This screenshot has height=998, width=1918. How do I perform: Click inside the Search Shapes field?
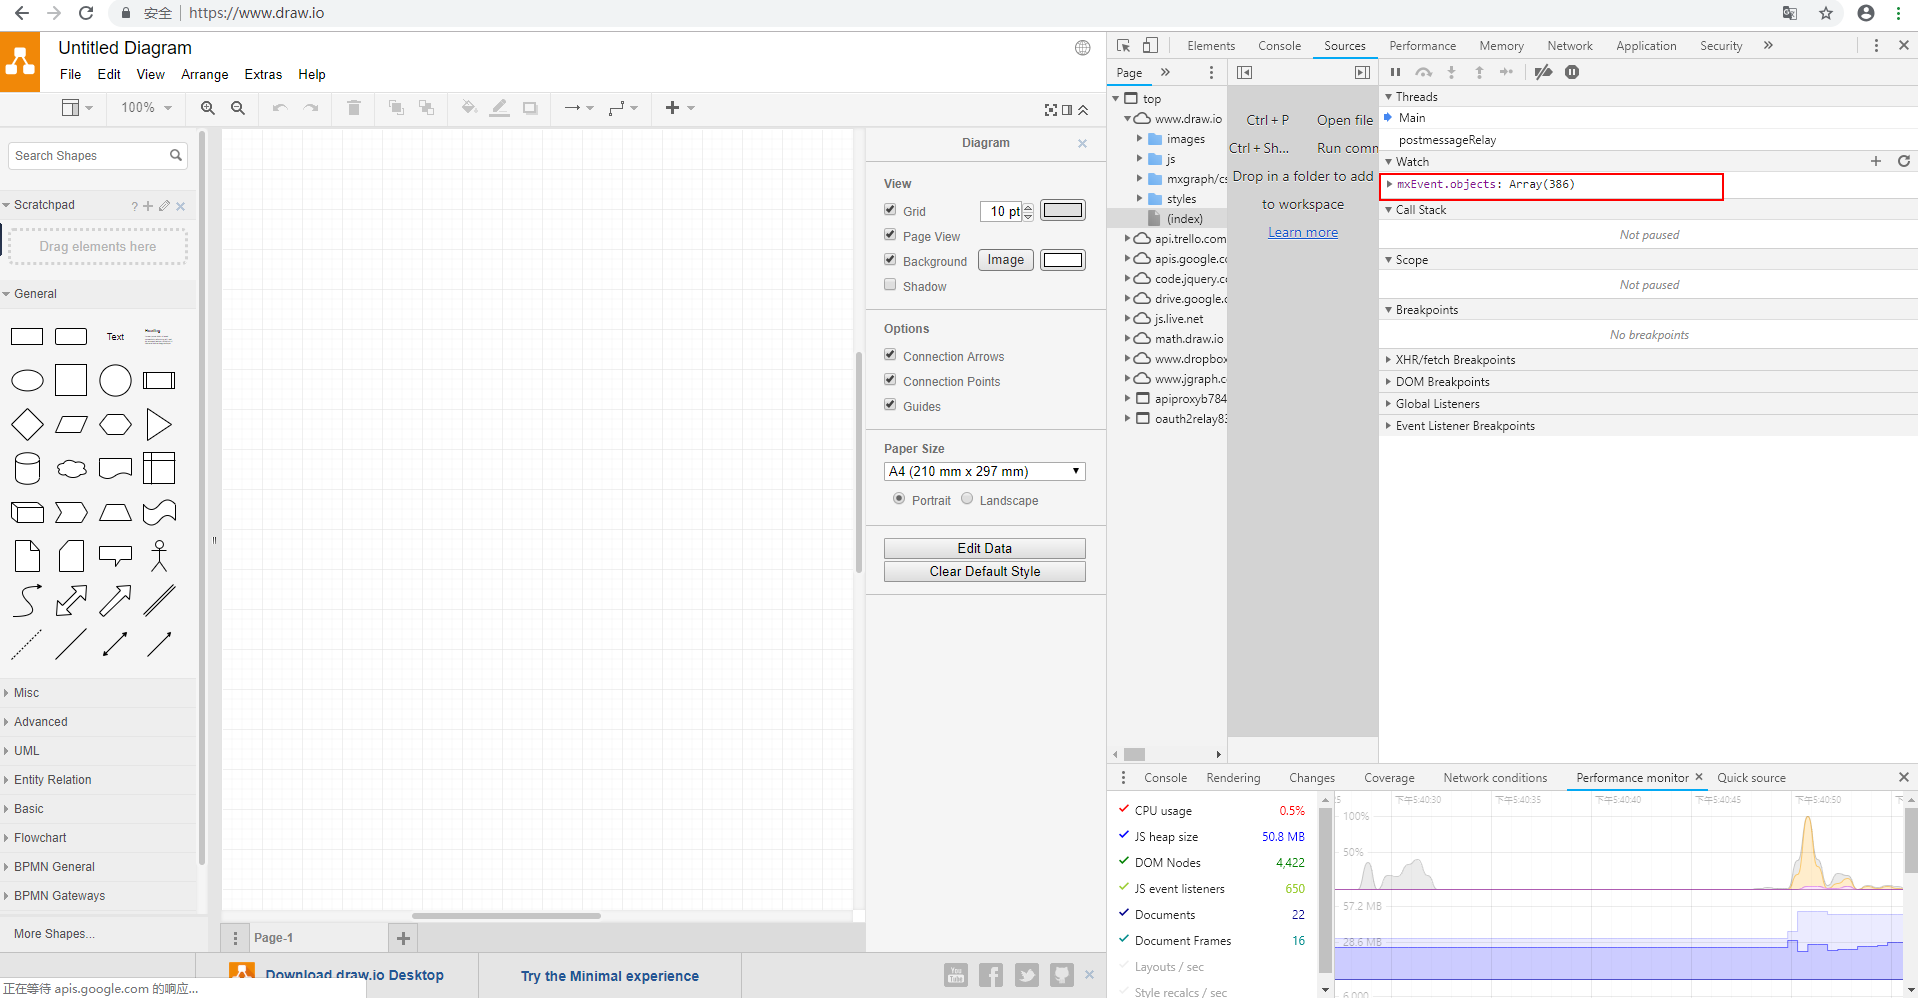[x=88, y=155]
